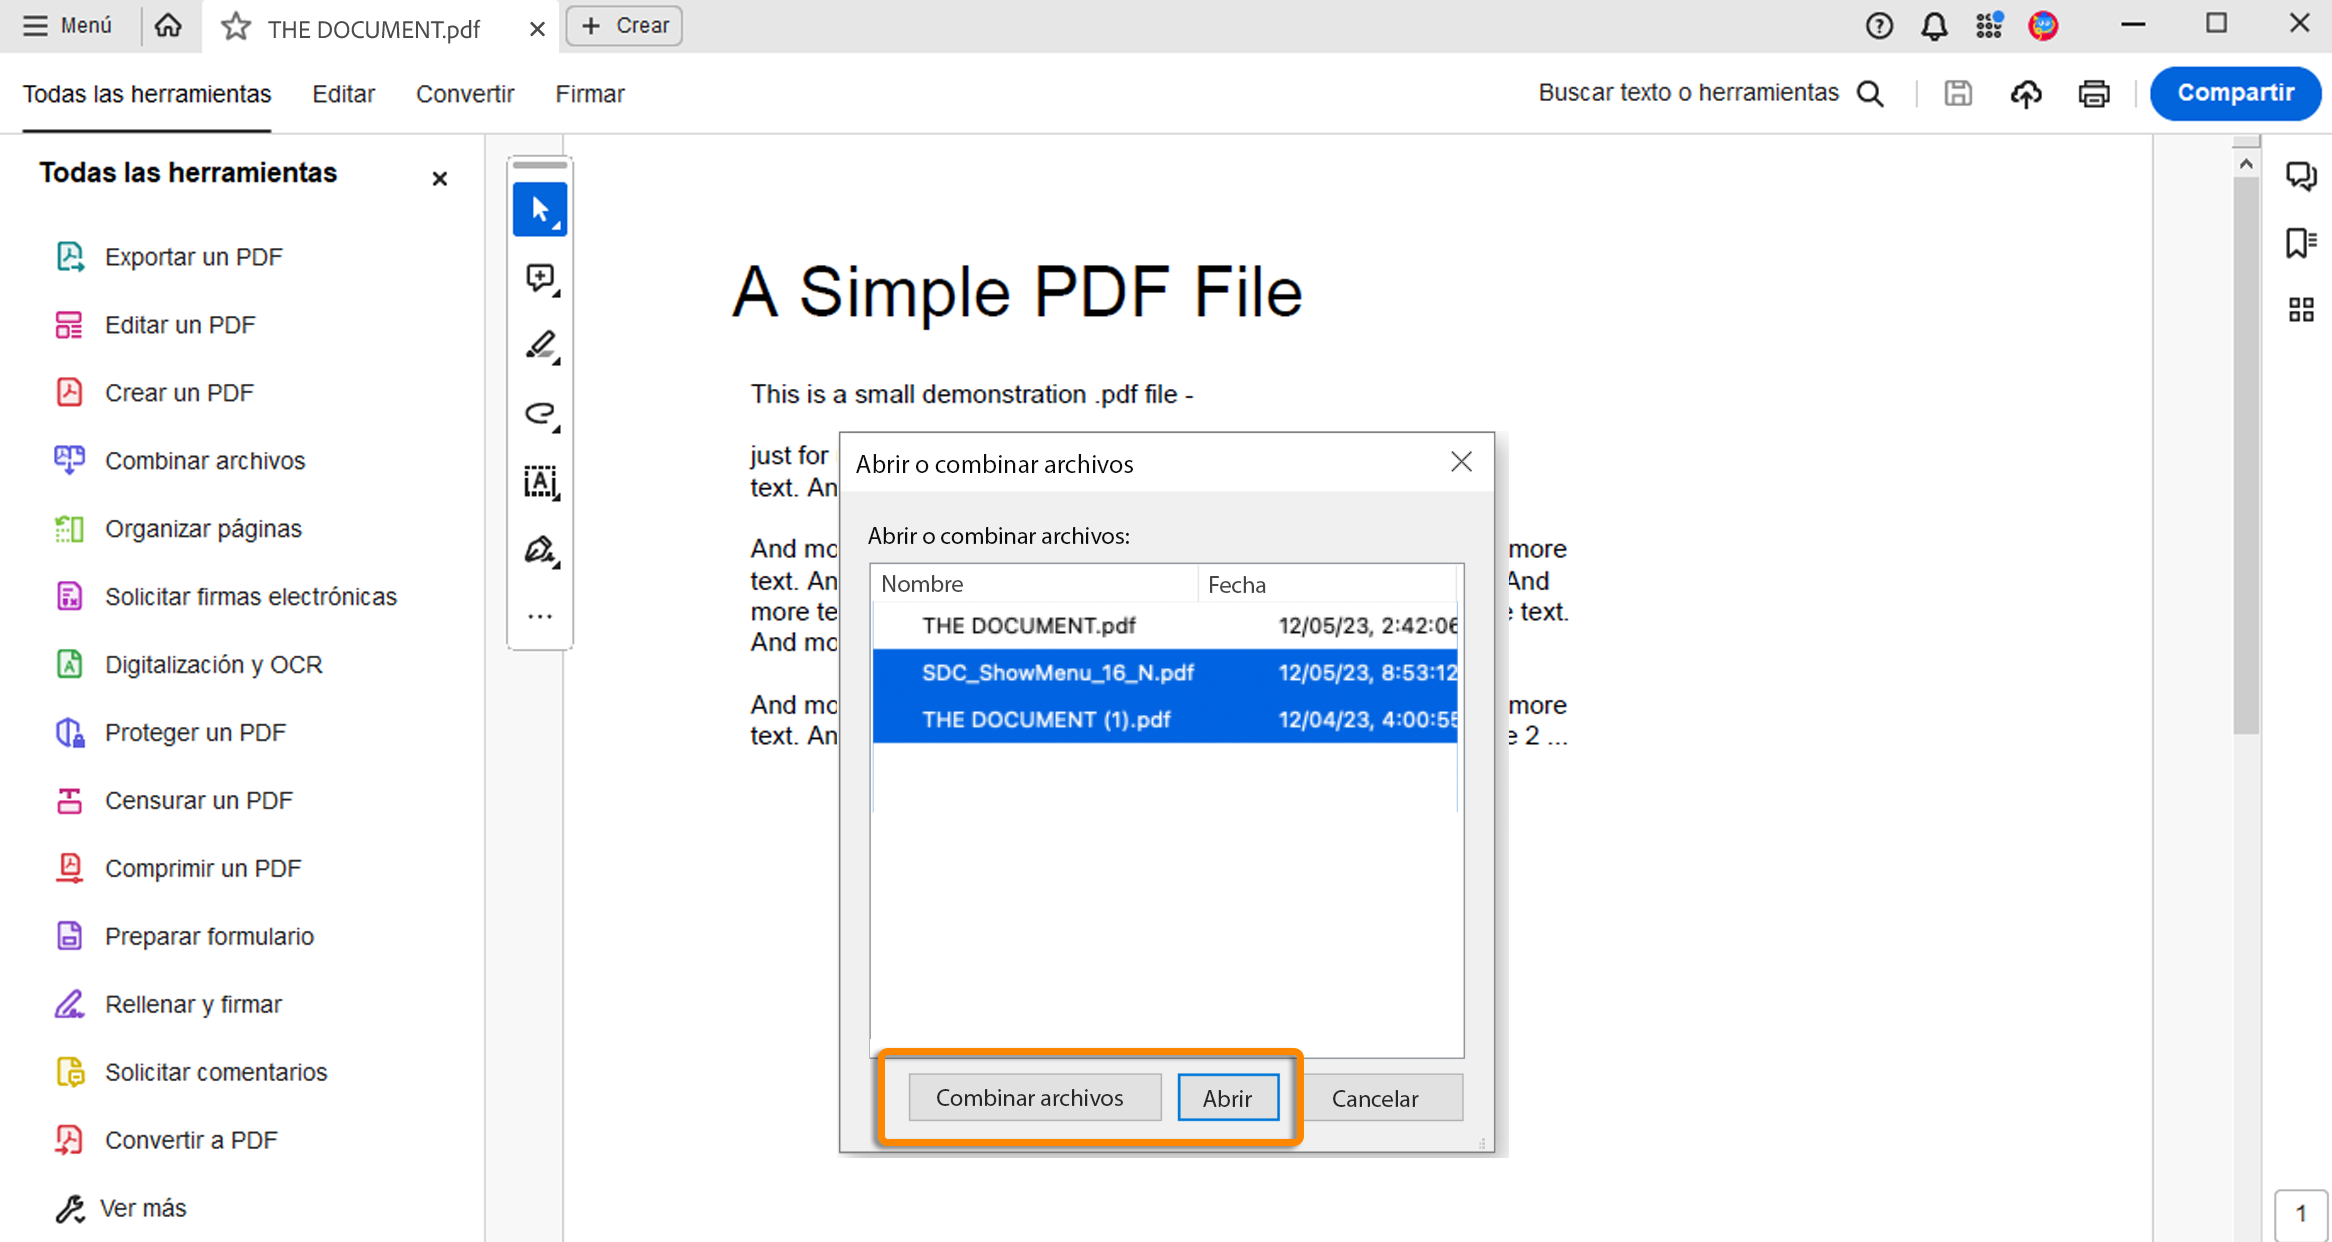Select the arrow selection tool
Screen dimensions: 2332x1242
click(x=540, y=210)
